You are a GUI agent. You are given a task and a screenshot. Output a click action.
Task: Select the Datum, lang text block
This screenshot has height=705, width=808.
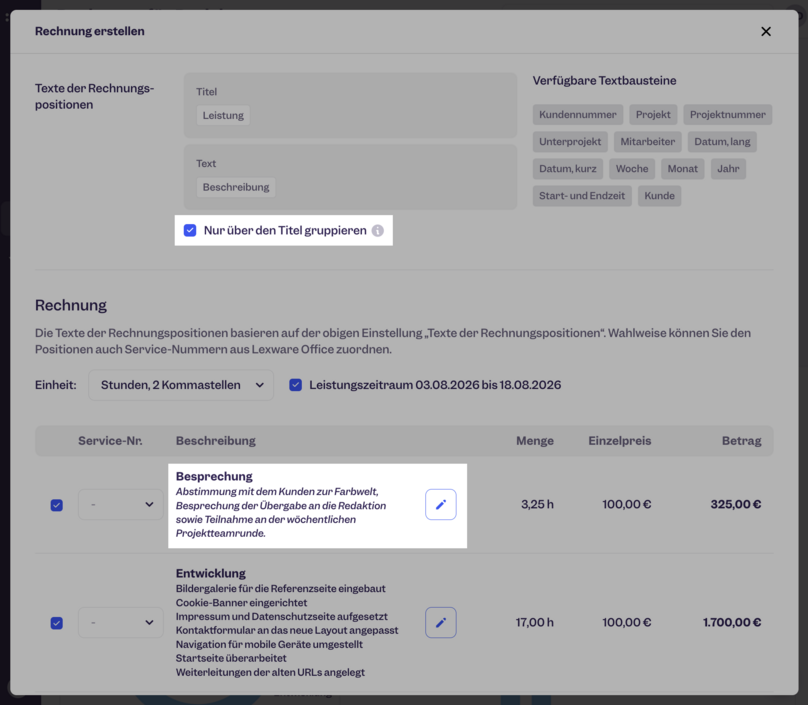pyautogui.click(x=722, y=142)
